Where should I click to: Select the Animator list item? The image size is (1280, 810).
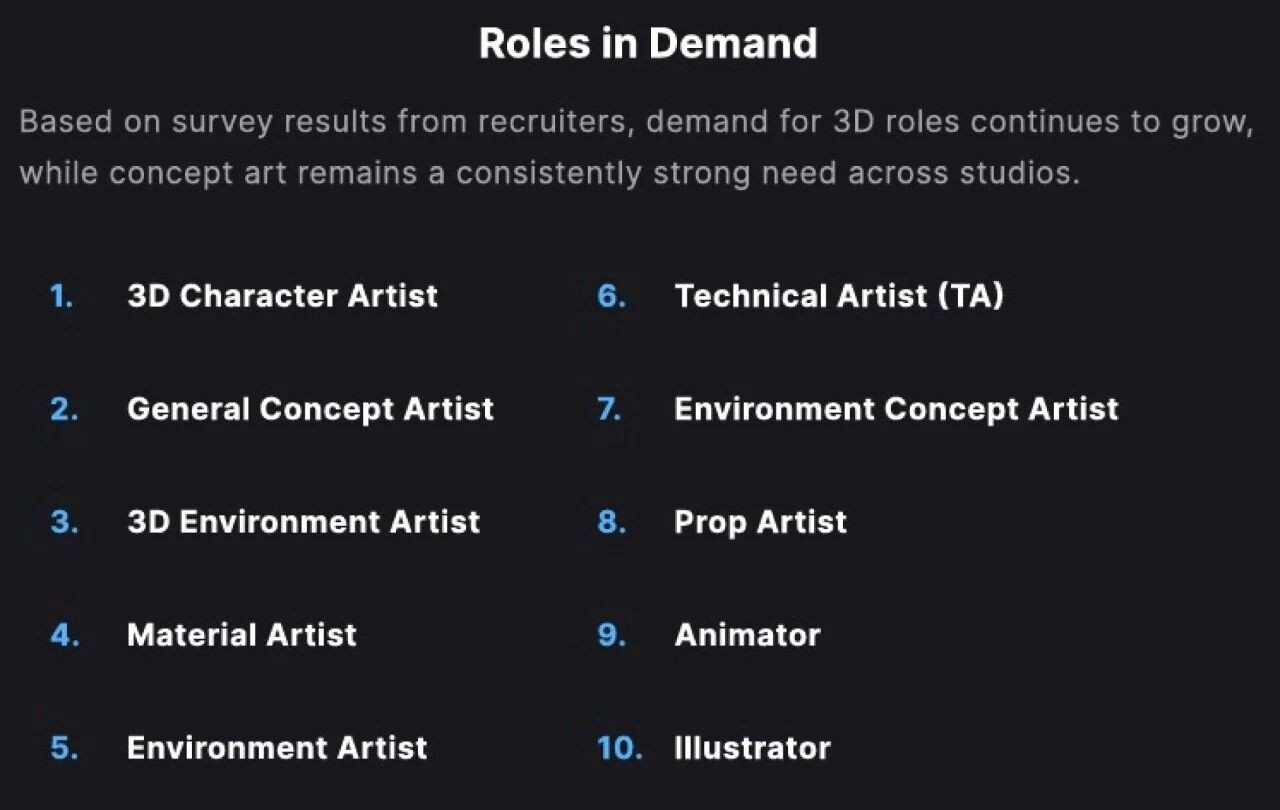pos(748,635)
